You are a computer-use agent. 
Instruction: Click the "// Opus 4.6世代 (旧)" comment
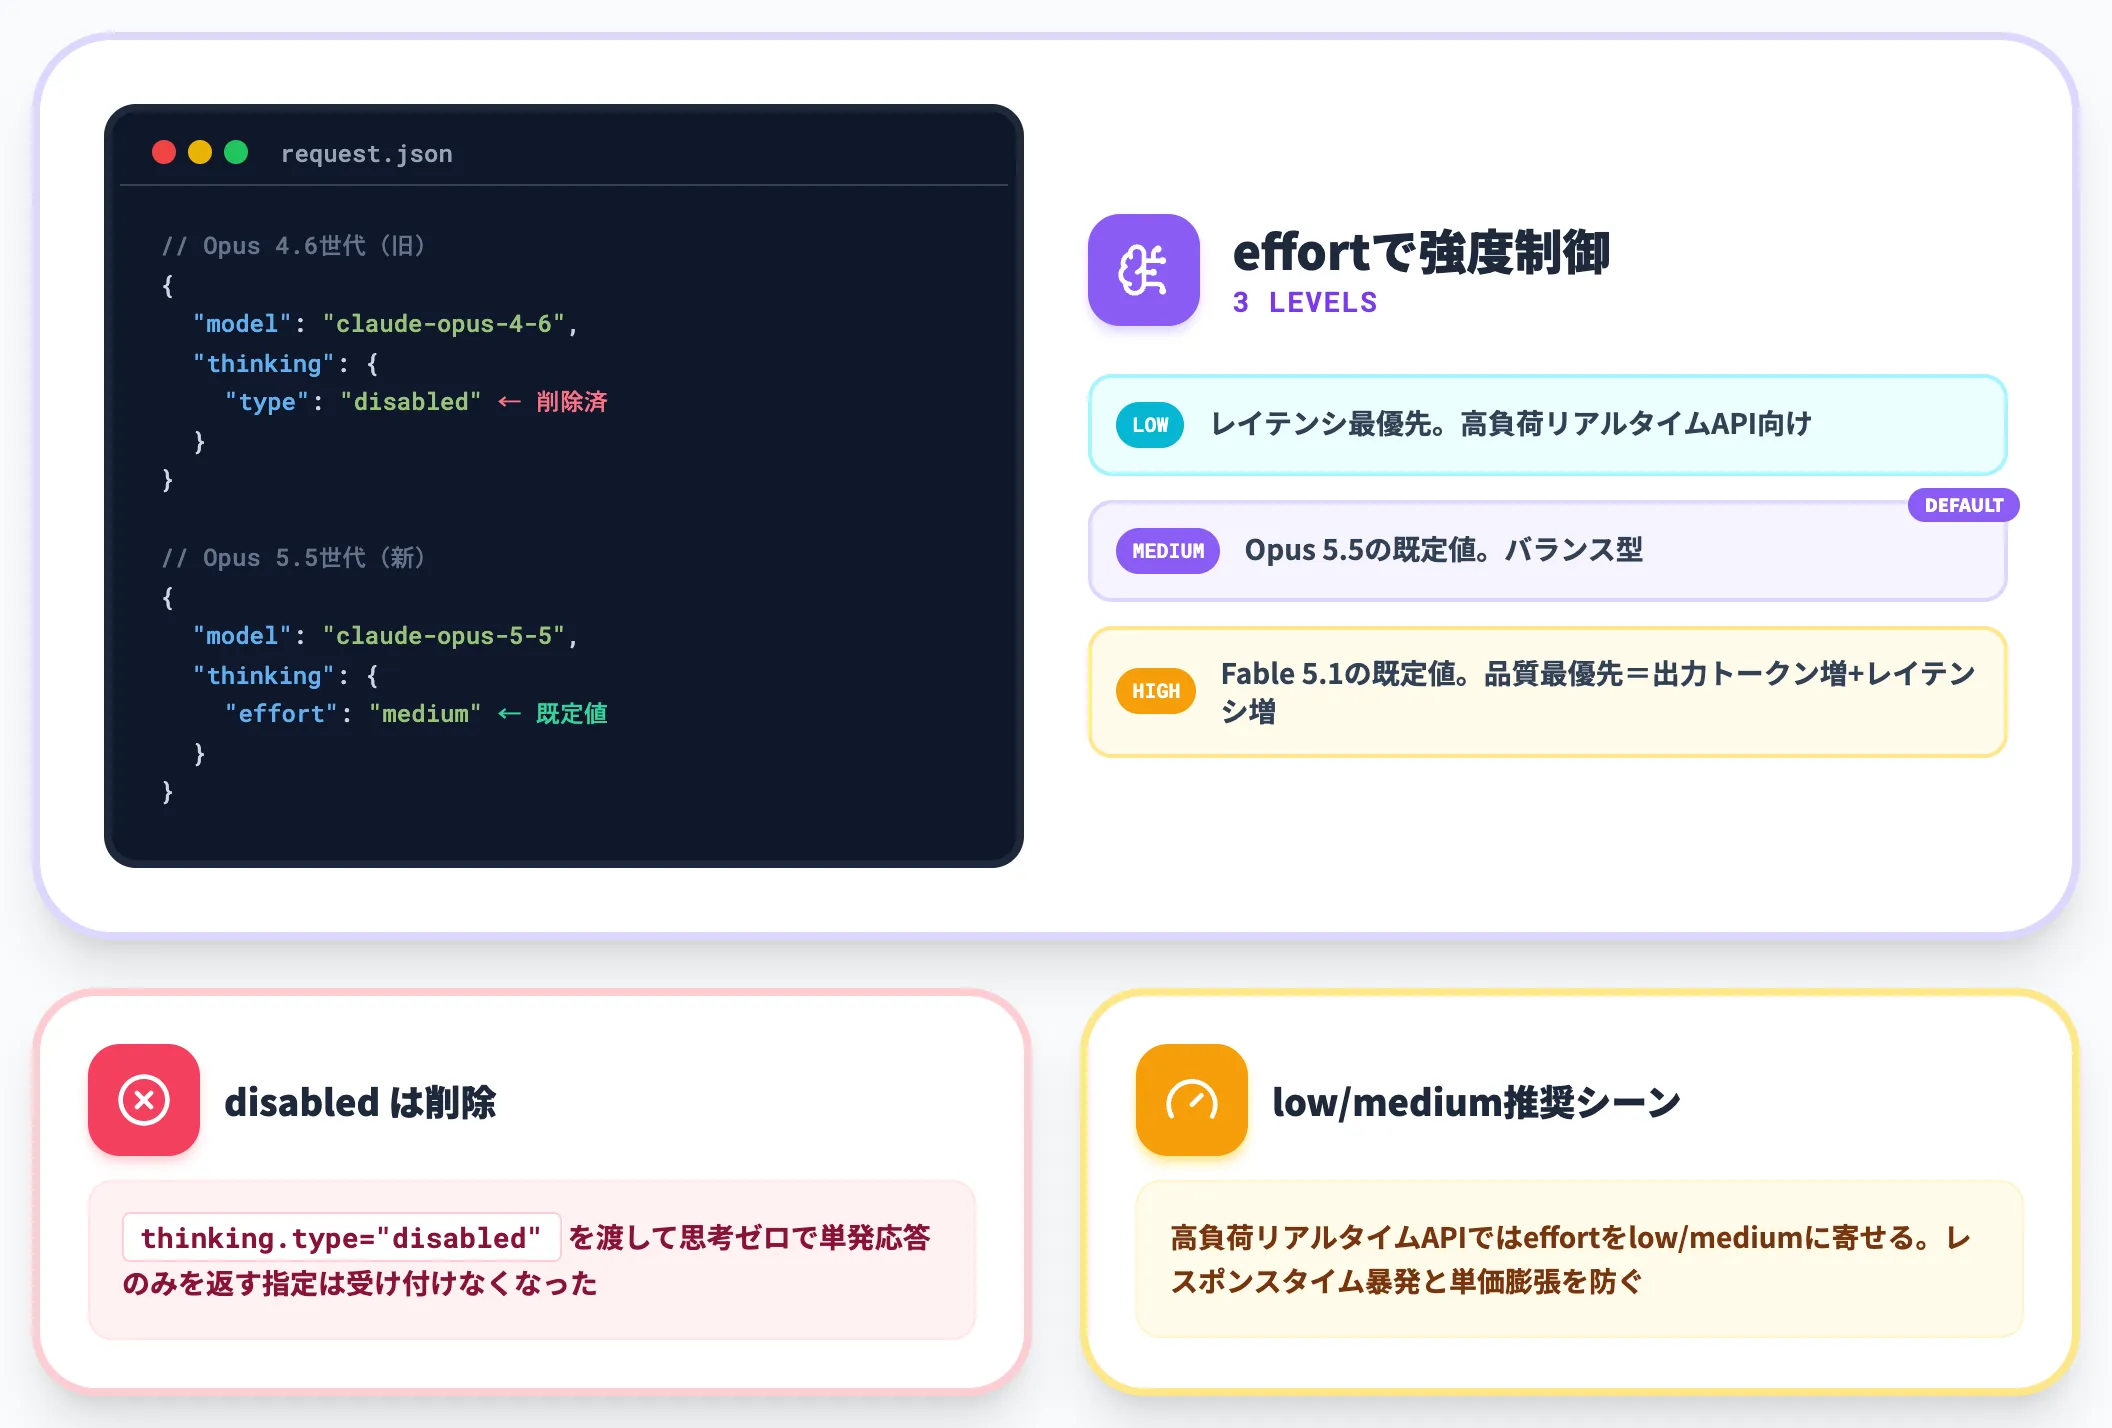coord(294,246)
